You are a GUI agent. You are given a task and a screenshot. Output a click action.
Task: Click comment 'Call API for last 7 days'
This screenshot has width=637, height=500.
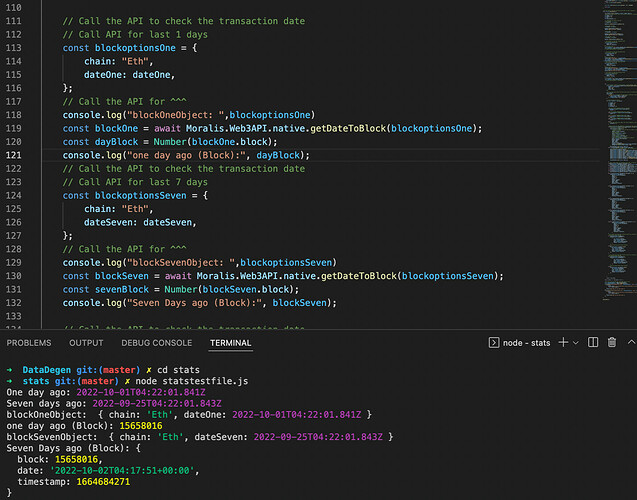(x=135, y=182)
